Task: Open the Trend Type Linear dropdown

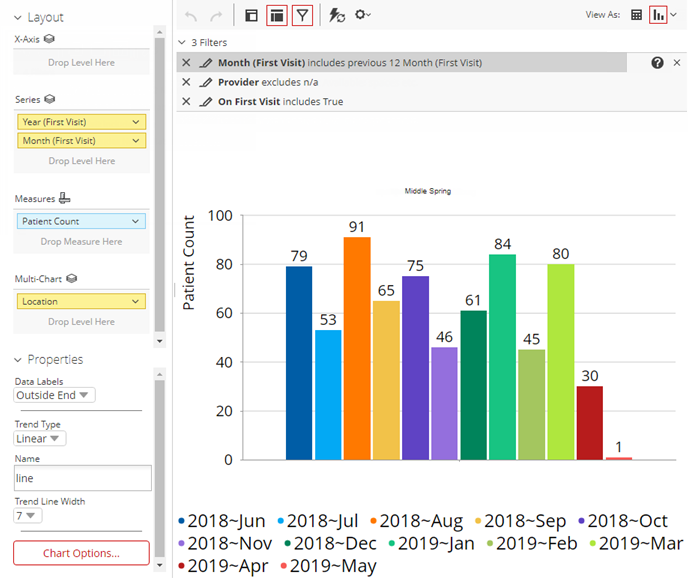Action: coord(40,438)
